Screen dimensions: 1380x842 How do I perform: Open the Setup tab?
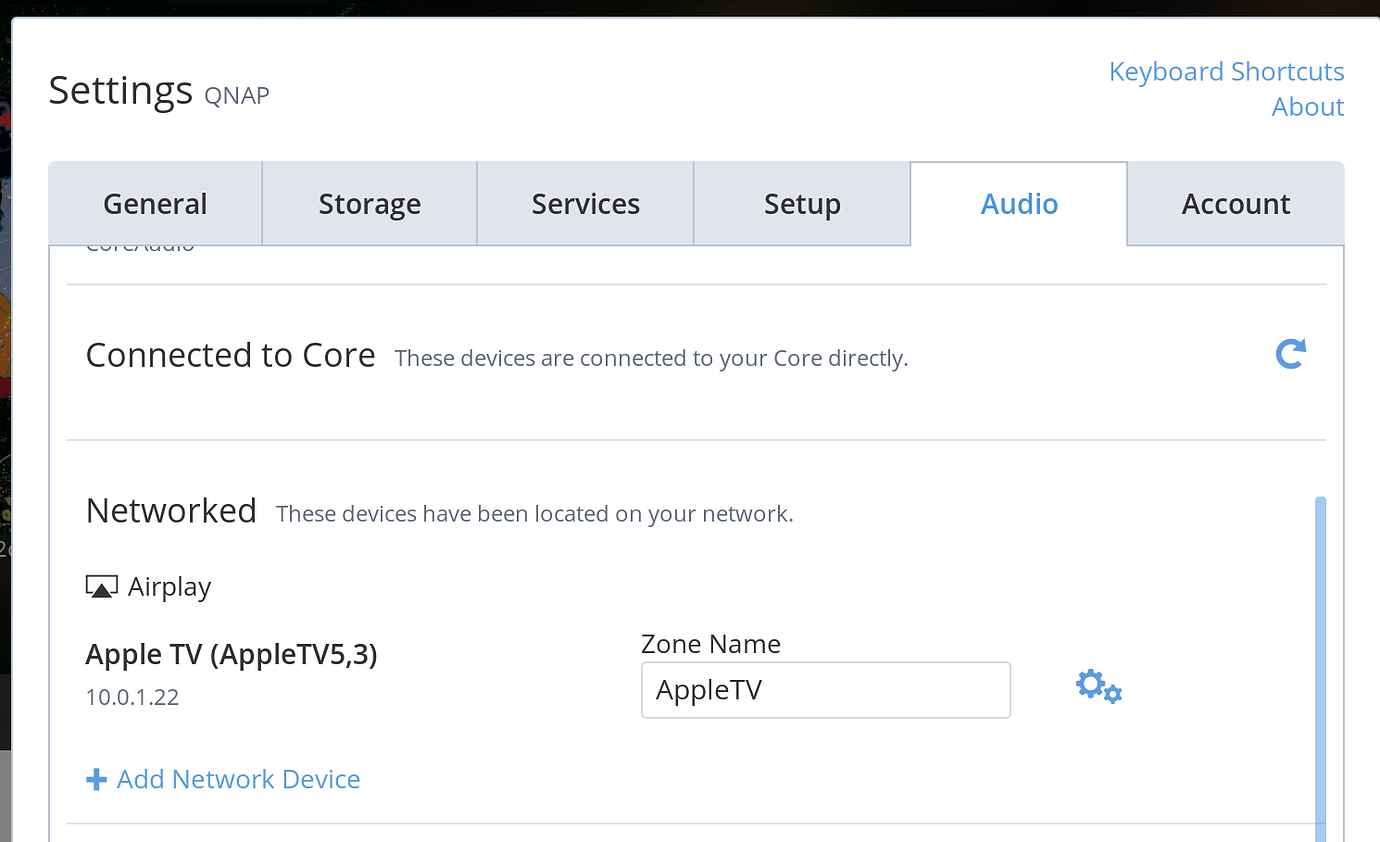[801, 203]
